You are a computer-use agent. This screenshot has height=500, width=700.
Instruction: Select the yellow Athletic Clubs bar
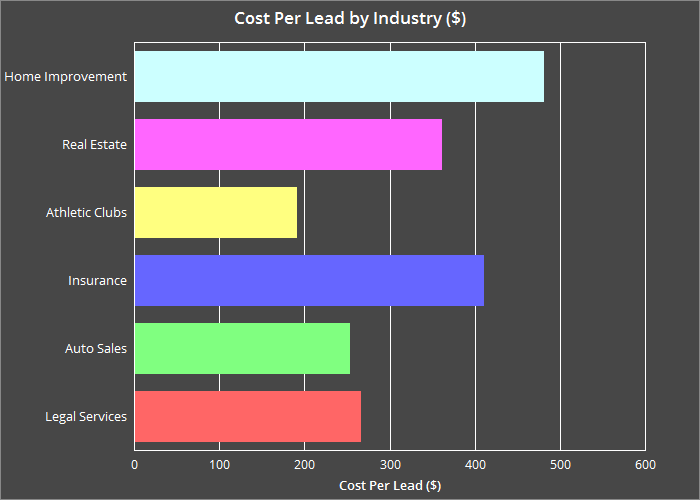tap(216, 213)
